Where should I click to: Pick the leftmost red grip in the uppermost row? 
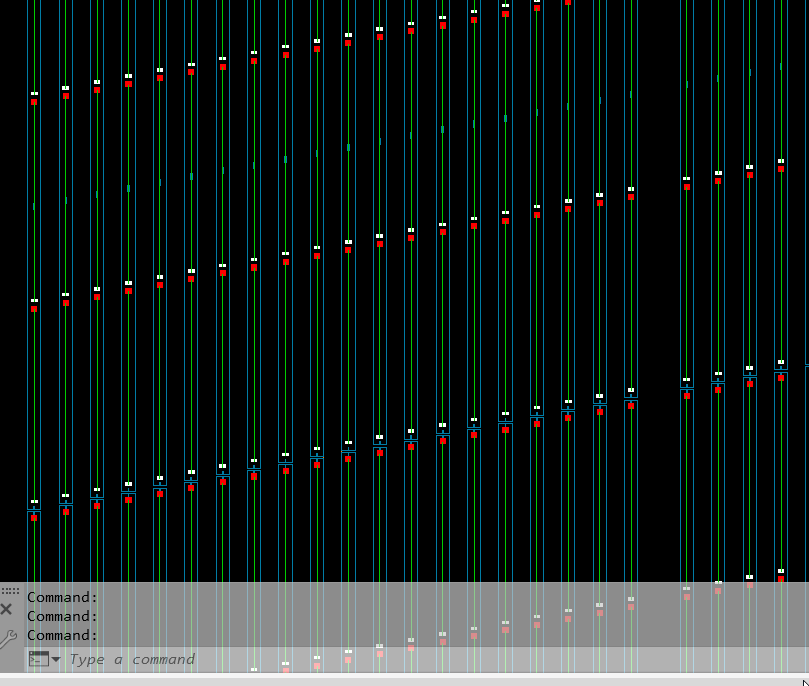[x=34, y=102]
